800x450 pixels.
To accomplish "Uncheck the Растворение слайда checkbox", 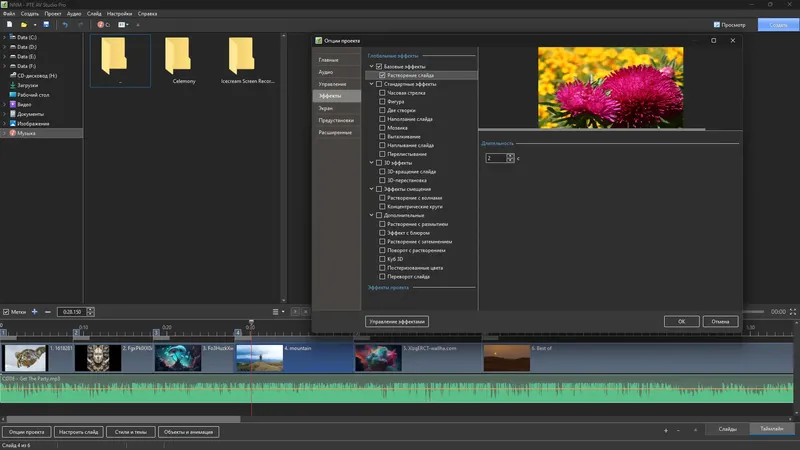I will coord(382,75).
